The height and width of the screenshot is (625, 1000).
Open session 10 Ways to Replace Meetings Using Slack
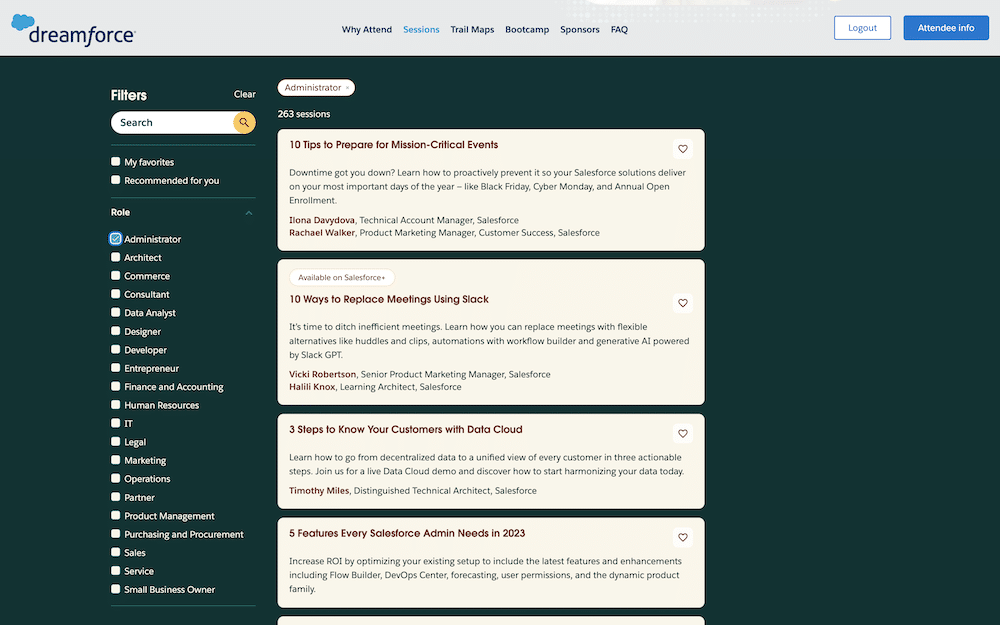click(389, 299)
